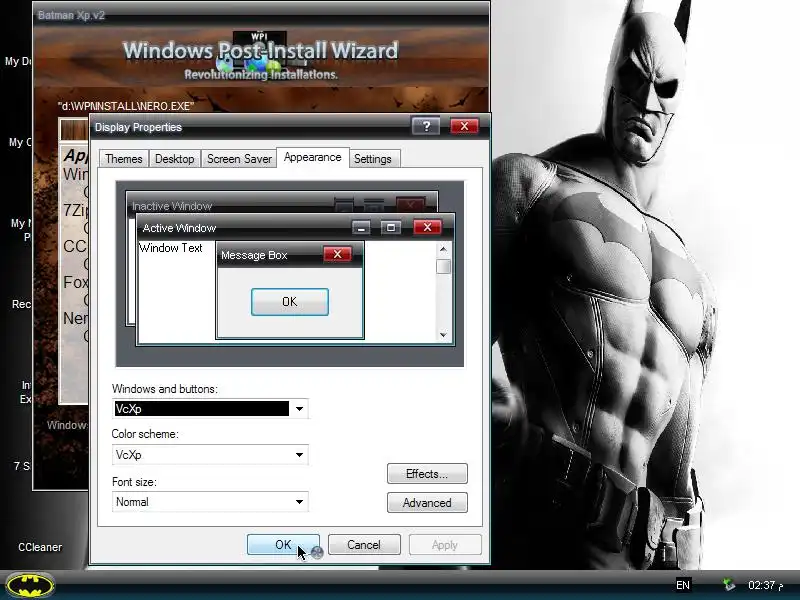Click the Message Box preview title
The height and width of the screenshot is (600, 800).
[255, 255]
